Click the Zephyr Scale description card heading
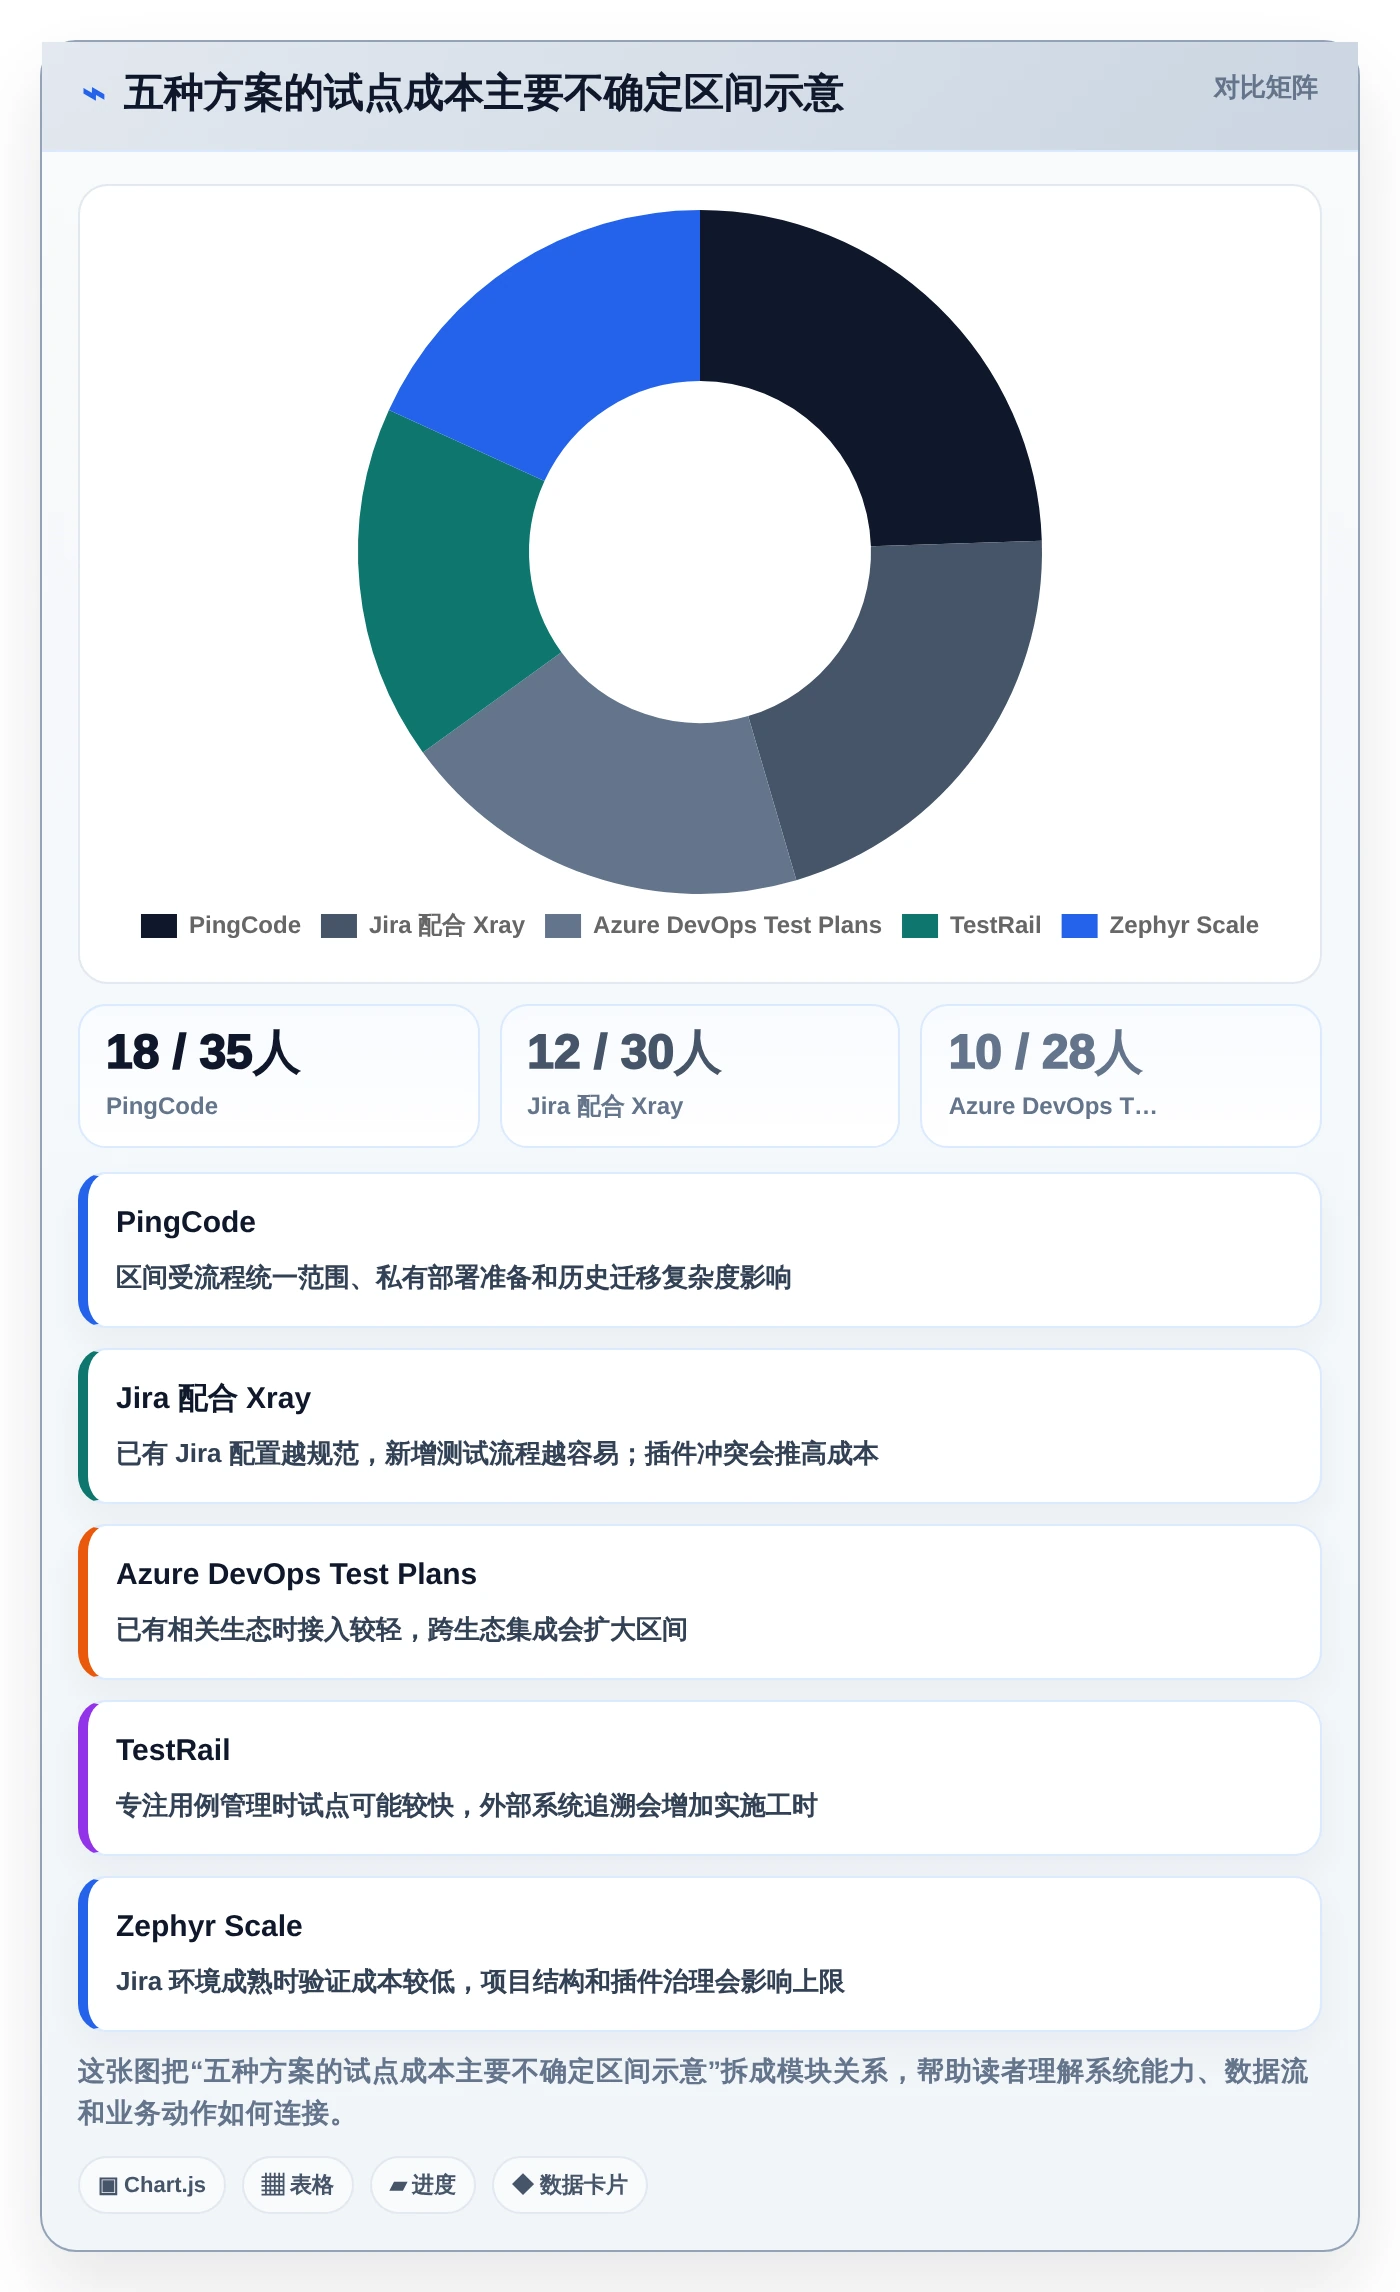Image resolution: width=1400 pixels, height=2292 pixels. pyautogui.click(x=209, y=1926)
